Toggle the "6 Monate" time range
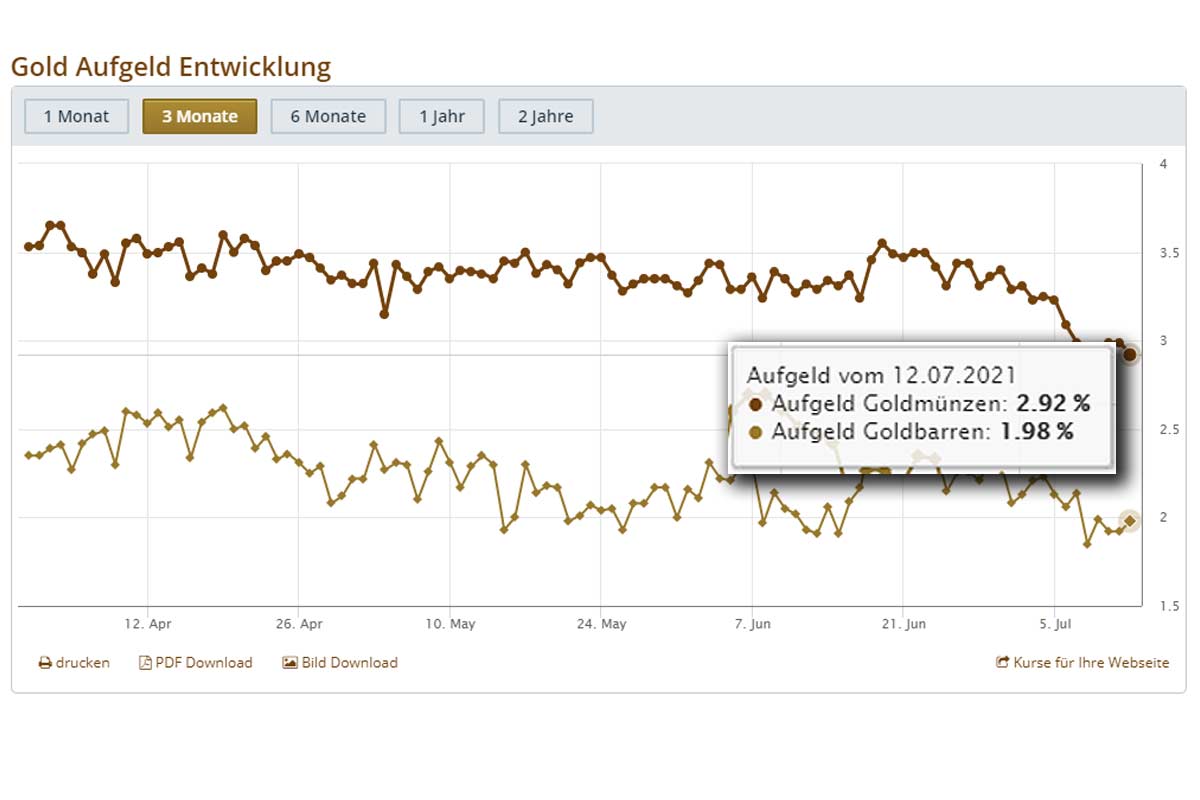The image size is (1200, 800). (328, 116)
